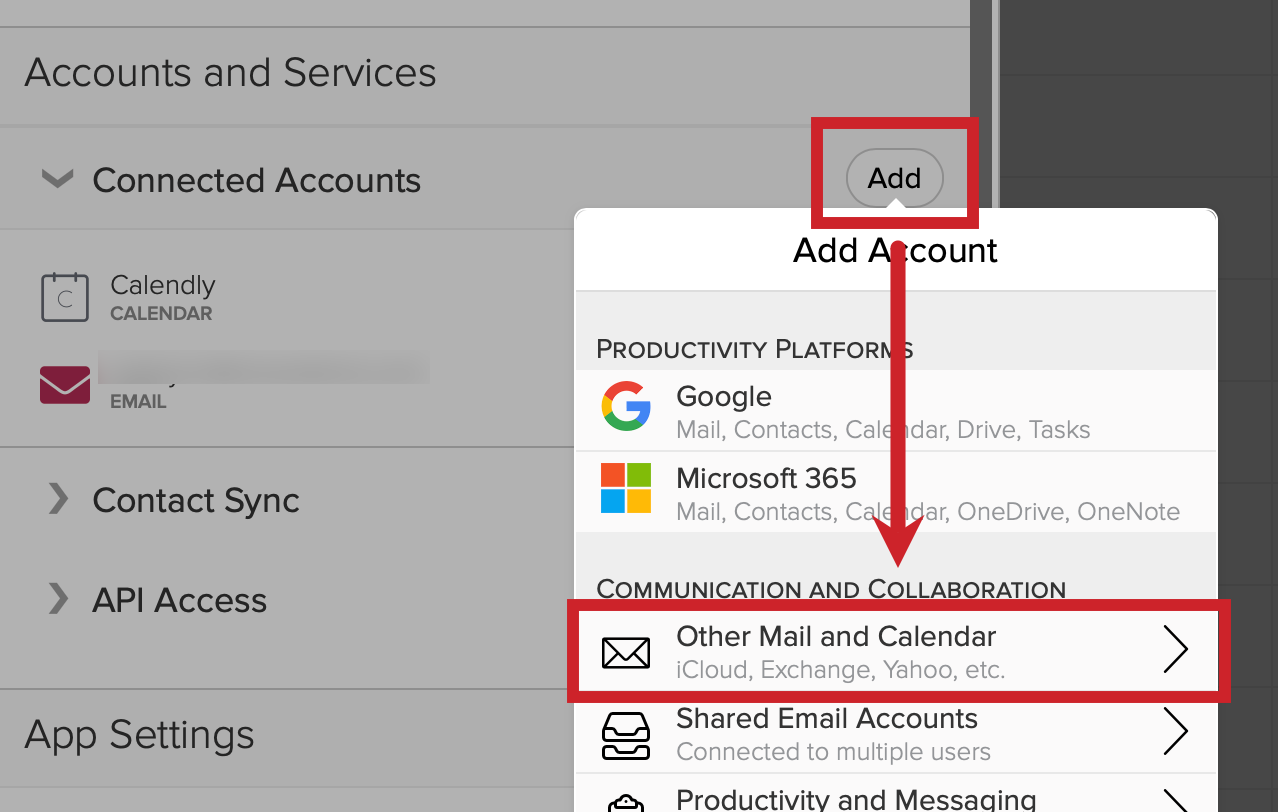
Task: Click 'Mail, Contacts, Calendar, Drive, Tasks' subtitle
Action: pos(883,430)
